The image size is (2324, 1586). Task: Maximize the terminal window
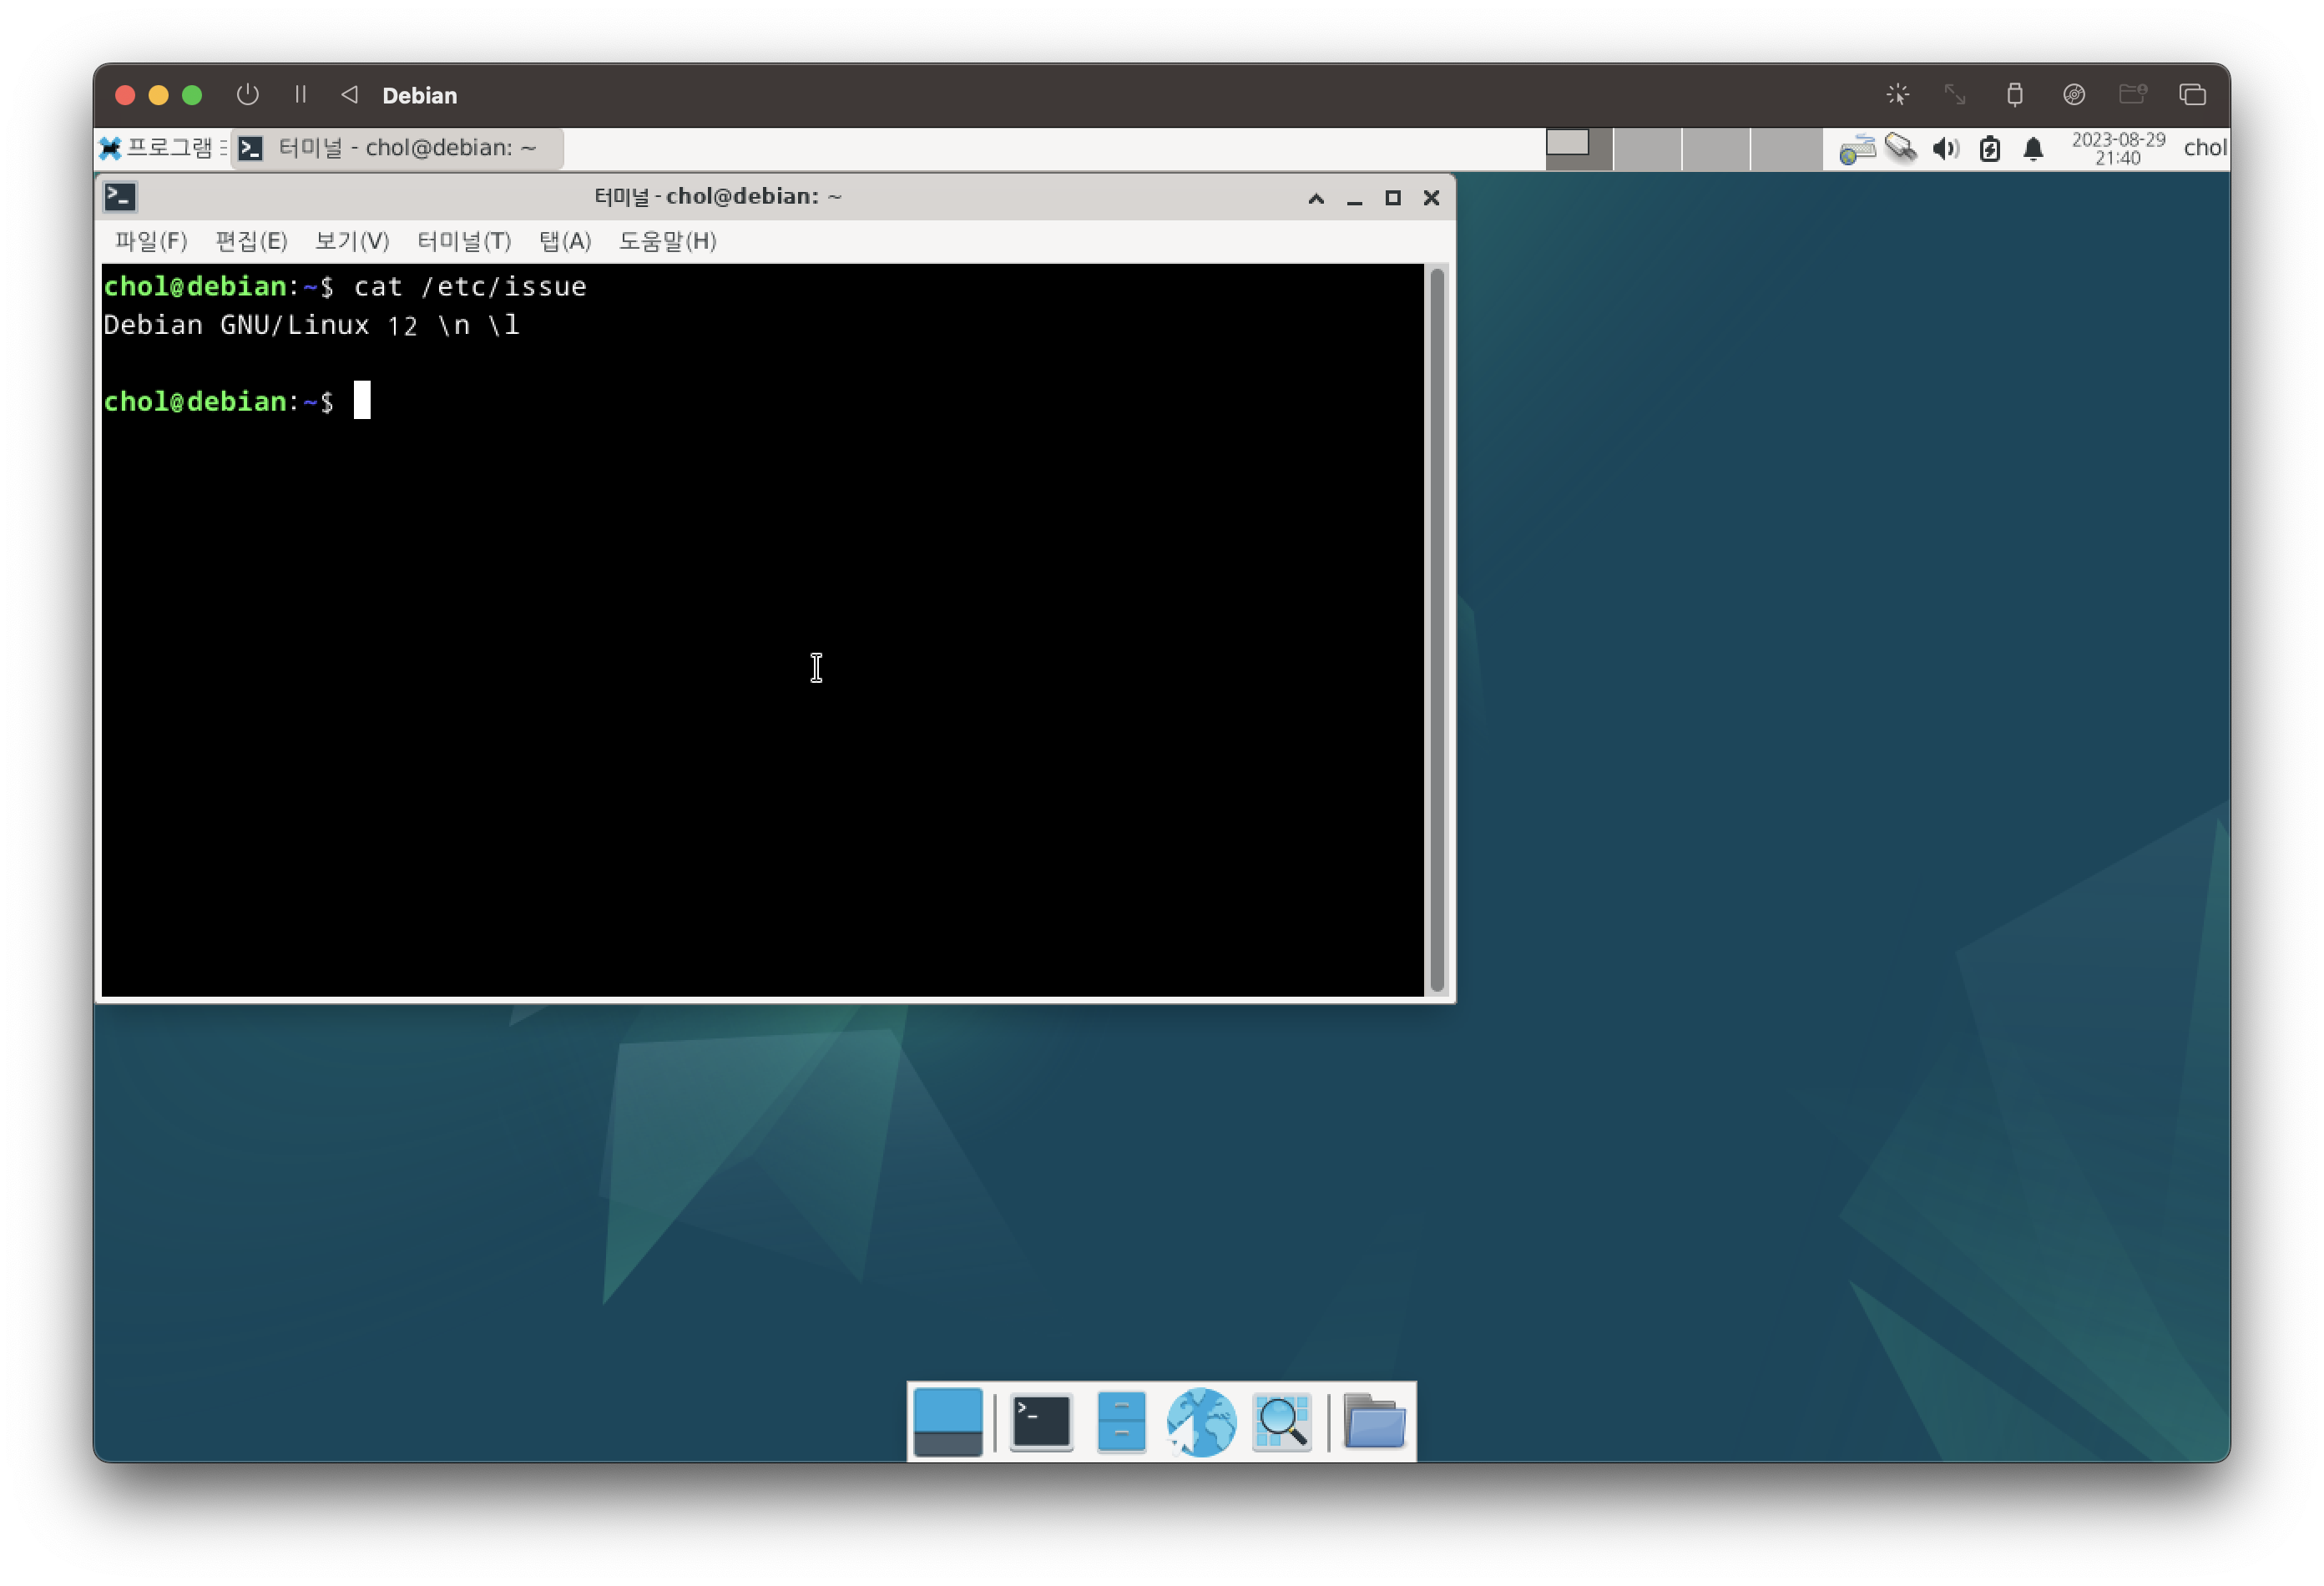tap(1392, 198)
